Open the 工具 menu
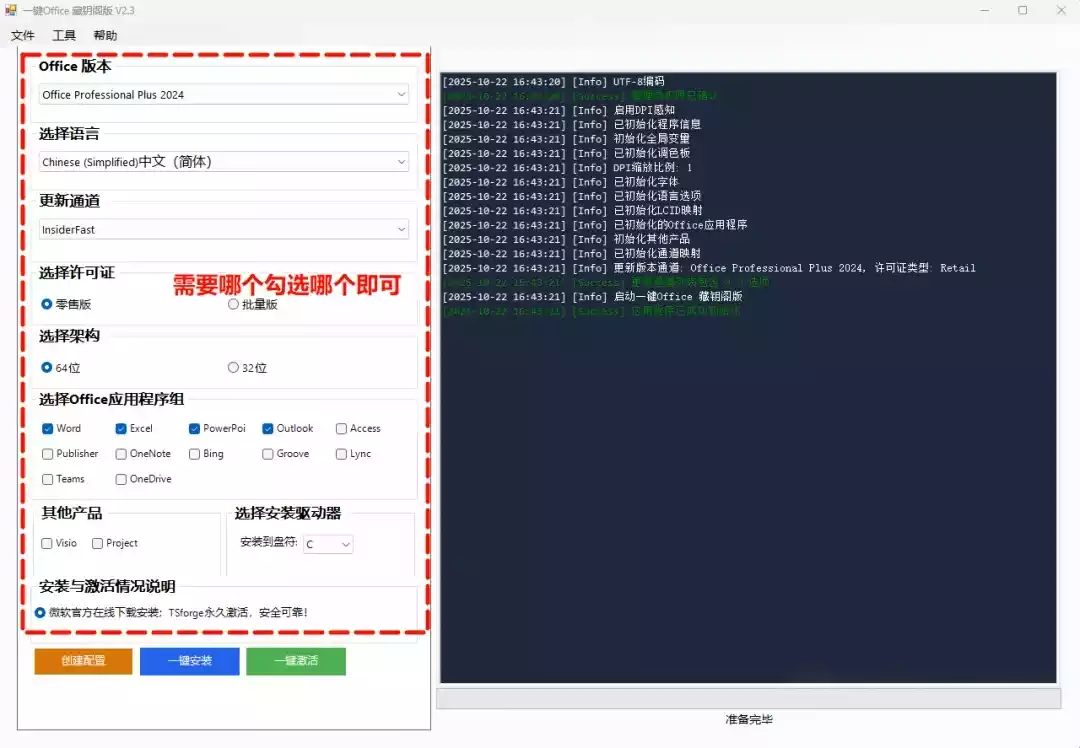The height and width of the screenshot is (748, 1080). coord(64,36)
